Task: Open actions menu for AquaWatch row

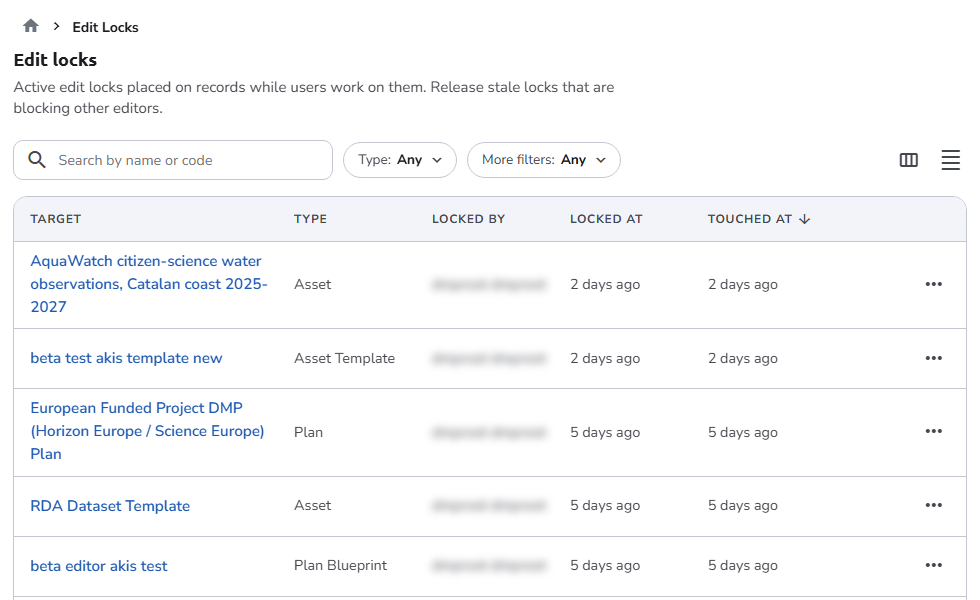Action: tap(933, 284)
